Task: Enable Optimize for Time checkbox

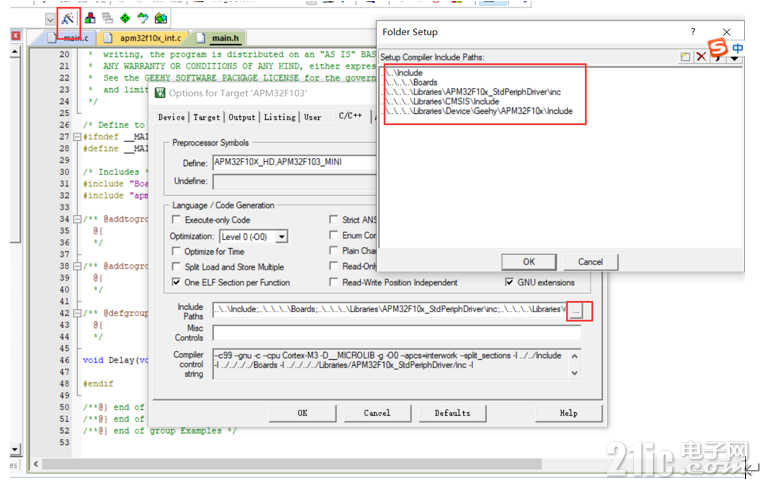Action: [x=176, y=251]
